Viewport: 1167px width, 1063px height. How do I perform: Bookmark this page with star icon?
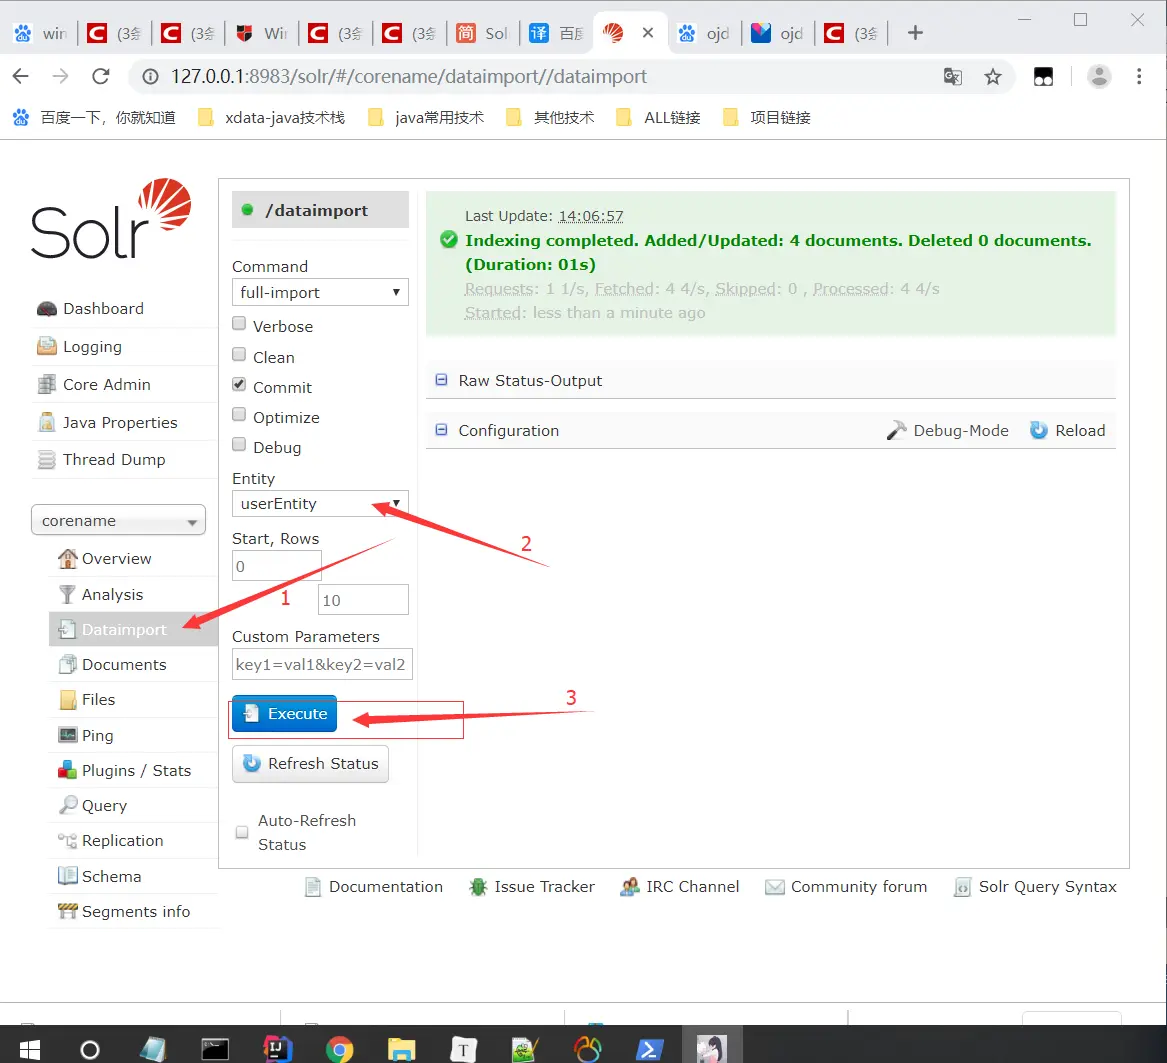click(993, 77)
